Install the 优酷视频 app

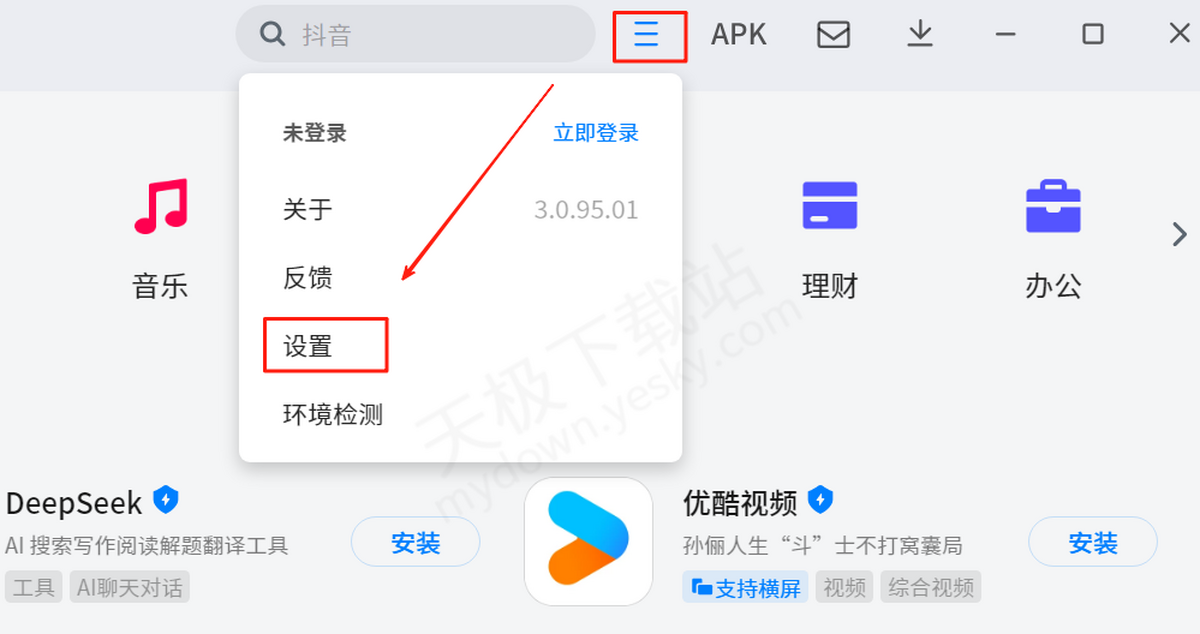click(x=1093, y=543)
